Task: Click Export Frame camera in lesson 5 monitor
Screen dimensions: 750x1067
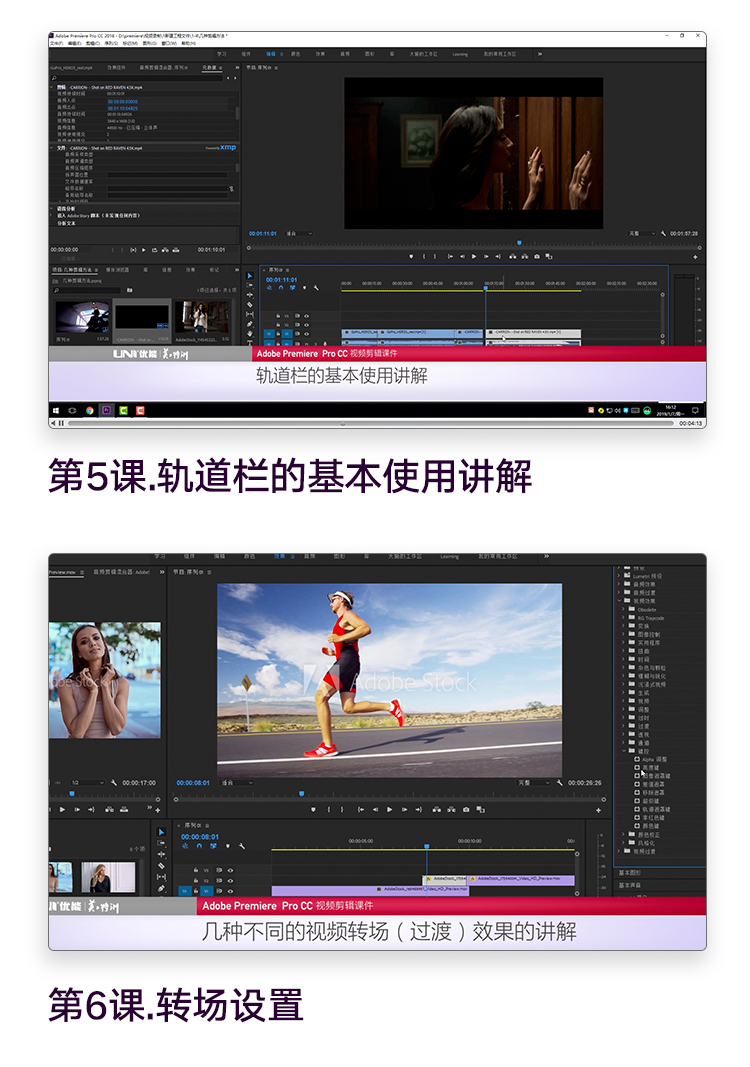Action: [537, 257]
